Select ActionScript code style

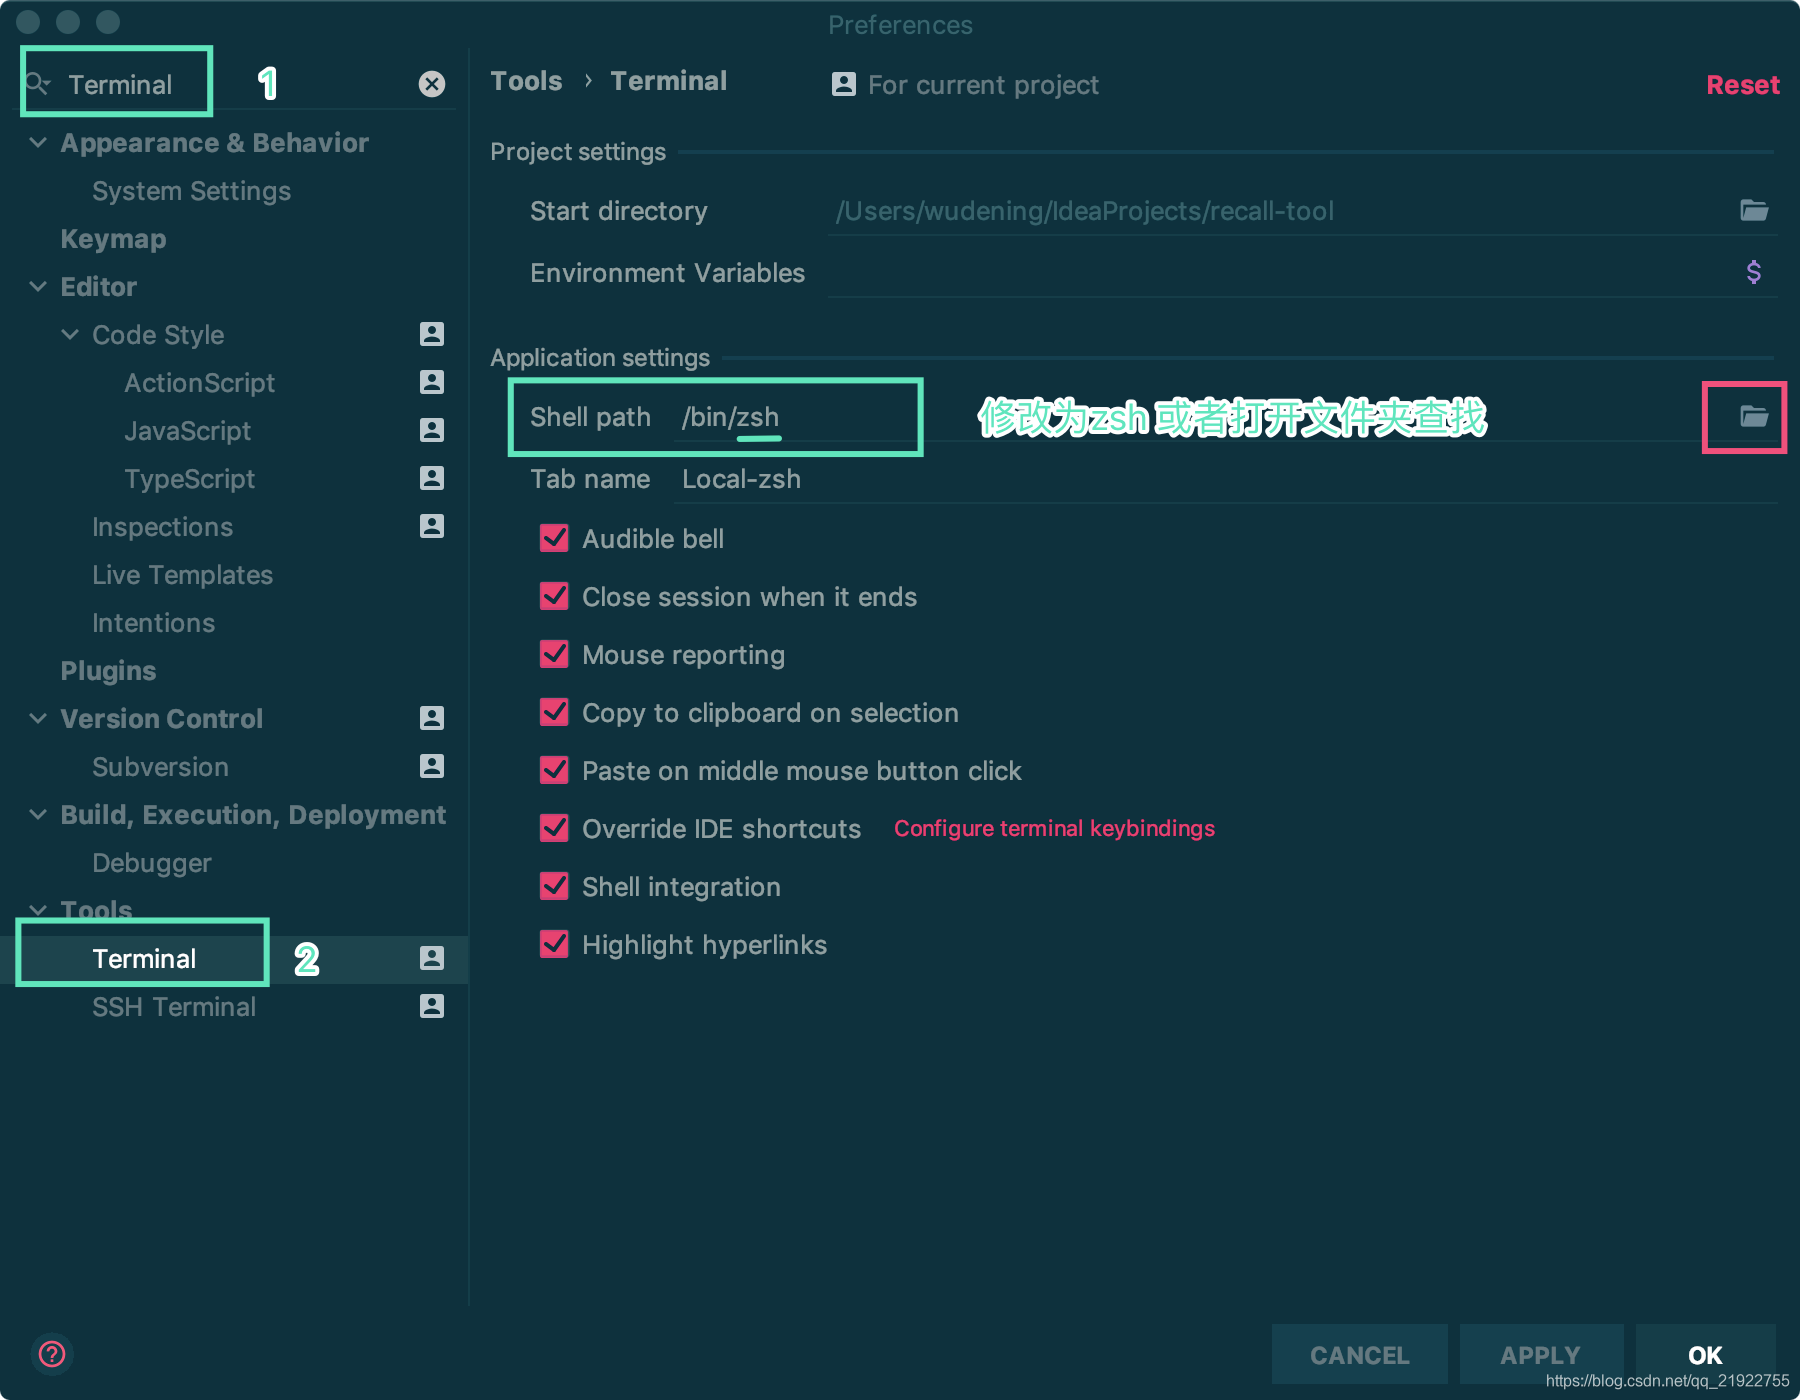pyautogui.click(x=199, y=383)
